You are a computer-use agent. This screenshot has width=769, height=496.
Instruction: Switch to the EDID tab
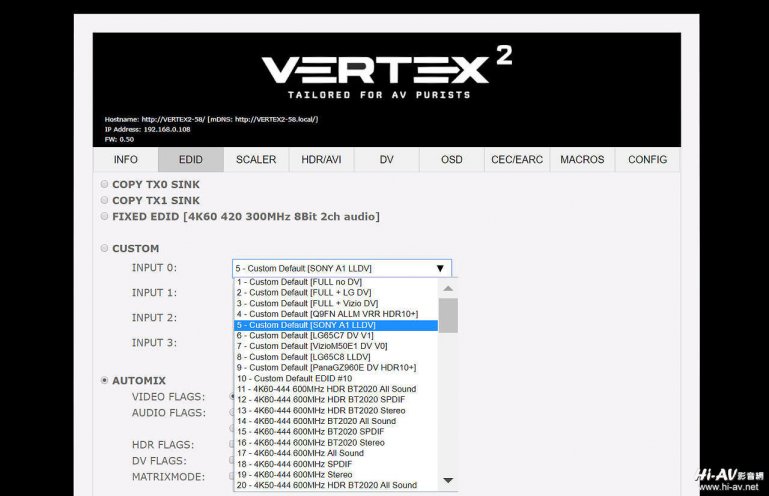[x=191, y=160]
